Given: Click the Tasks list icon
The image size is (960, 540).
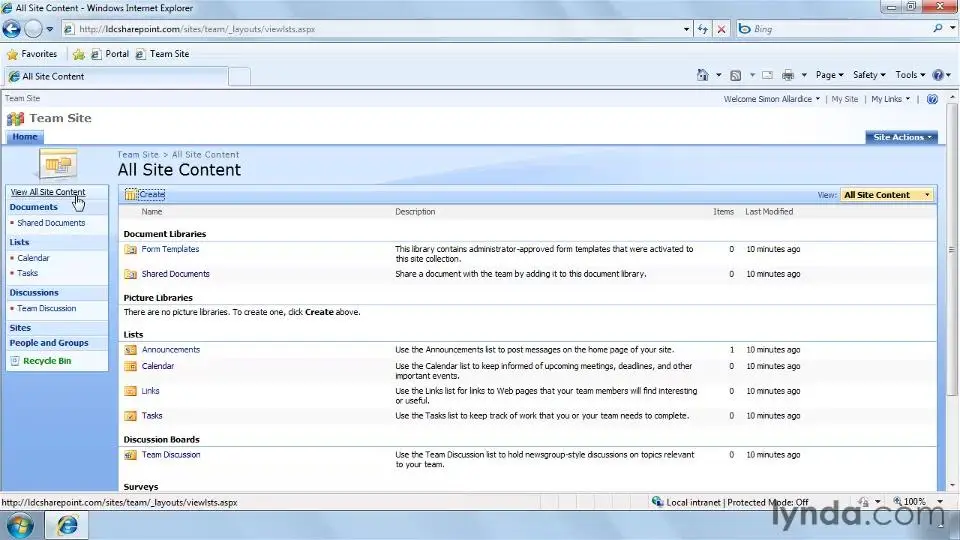Looking at the screenshot, I should click(130, 416).
